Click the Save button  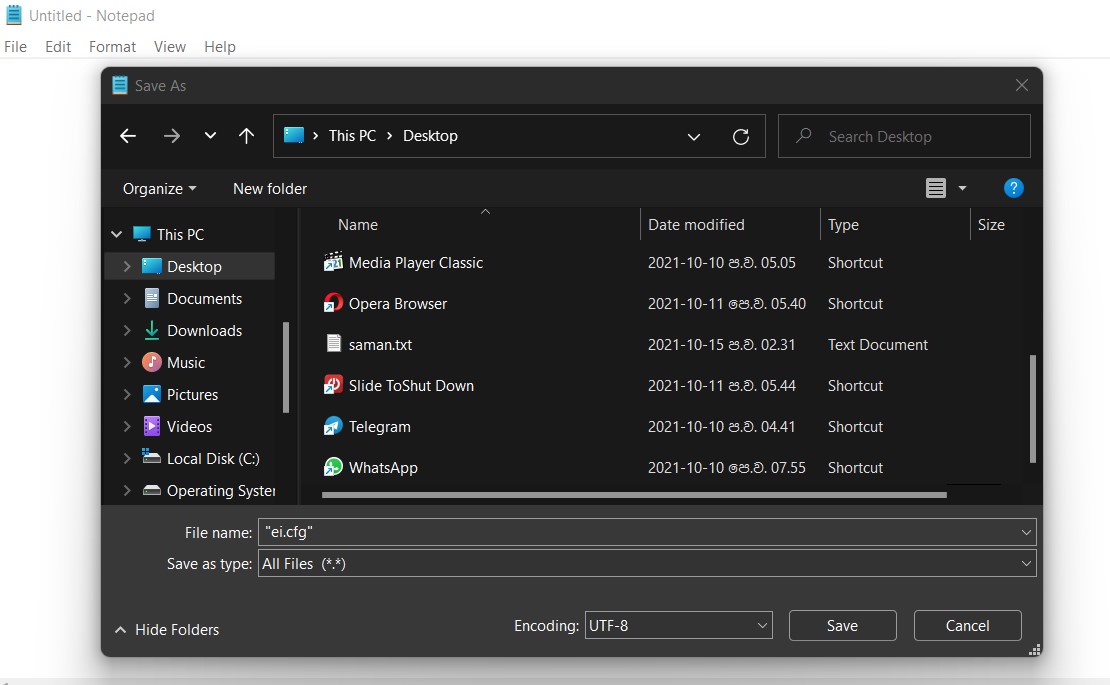tap(842, 626)
